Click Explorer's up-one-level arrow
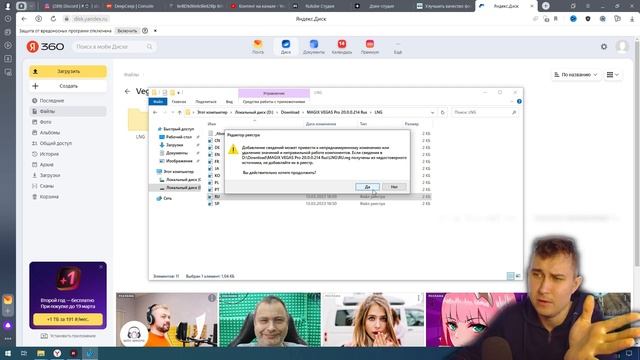Screen dimensions: 640x360 [180, 112]
